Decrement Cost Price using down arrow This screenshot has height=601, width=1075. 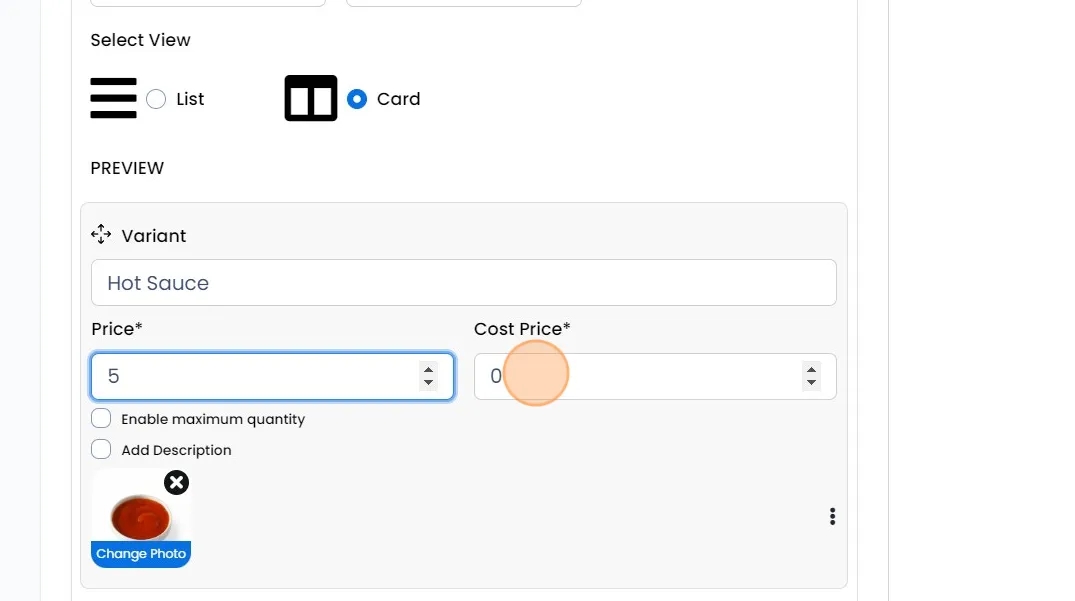(811, 383)
